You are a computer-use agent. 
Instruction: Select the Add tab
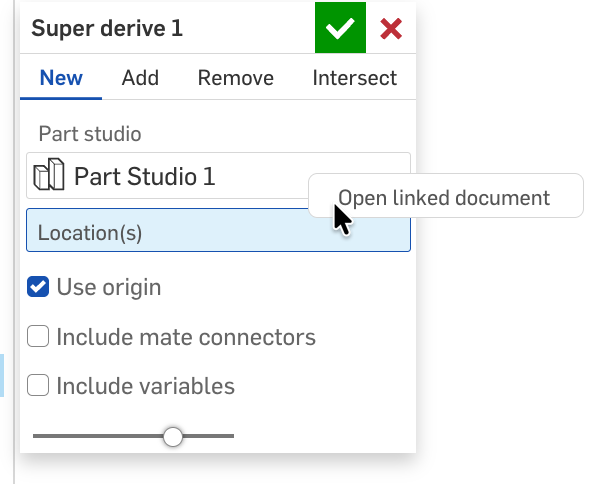(140, 78)
